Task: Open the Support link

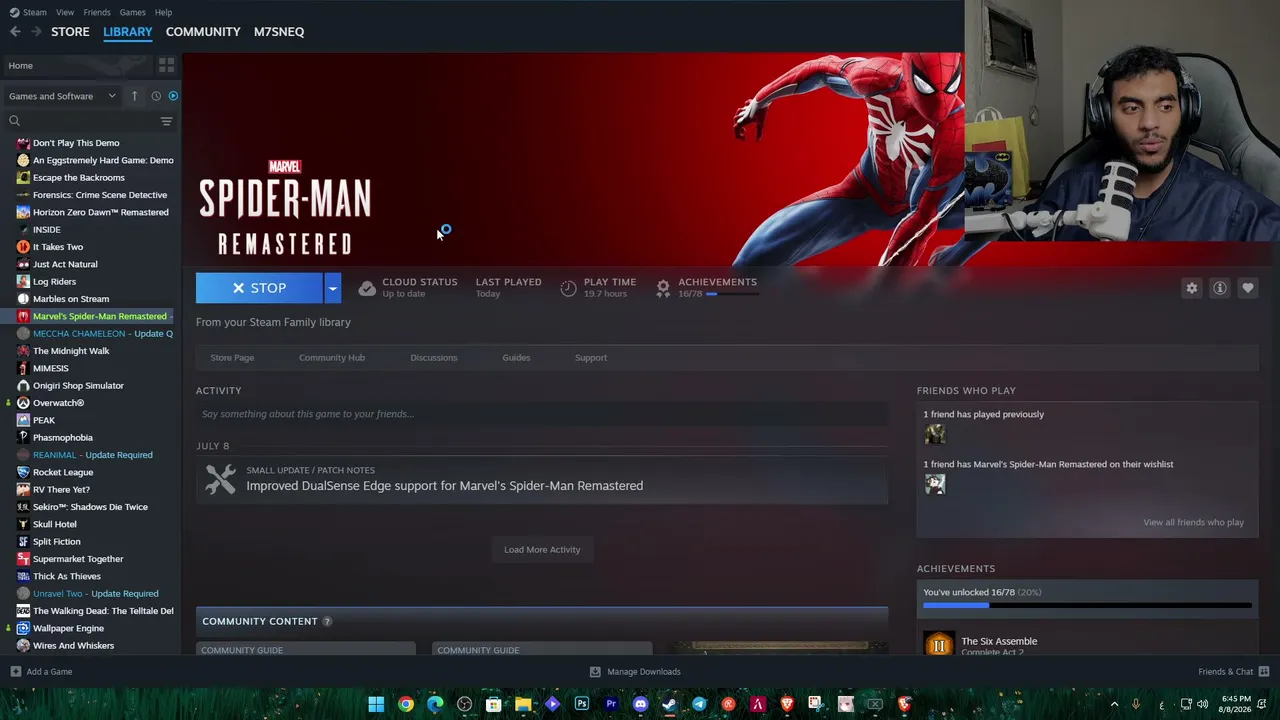Action: pyautogui.click(x=591, y=358)
